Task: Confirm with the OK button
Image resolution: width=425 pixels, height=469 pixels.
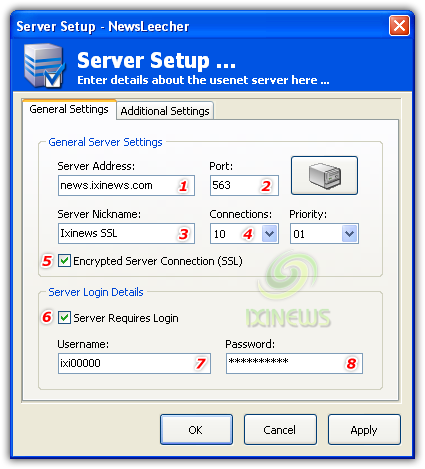Action: click(x=196, y=430)
